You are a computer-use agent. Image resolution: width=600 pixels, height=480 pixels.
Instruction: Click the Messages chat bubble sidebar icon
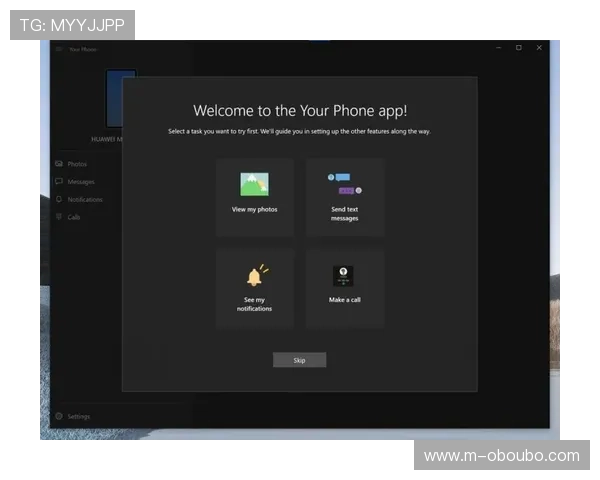[x=59, y=181]
